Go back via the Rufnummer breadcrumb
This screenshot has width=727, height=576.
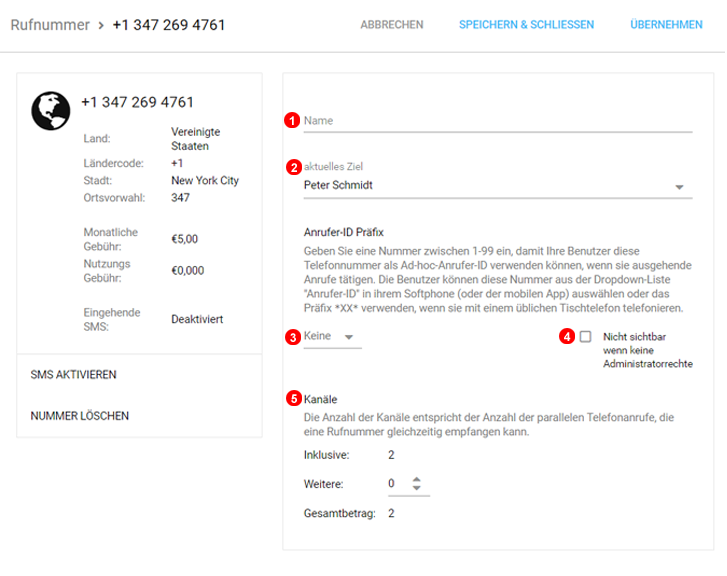point(50,25)
